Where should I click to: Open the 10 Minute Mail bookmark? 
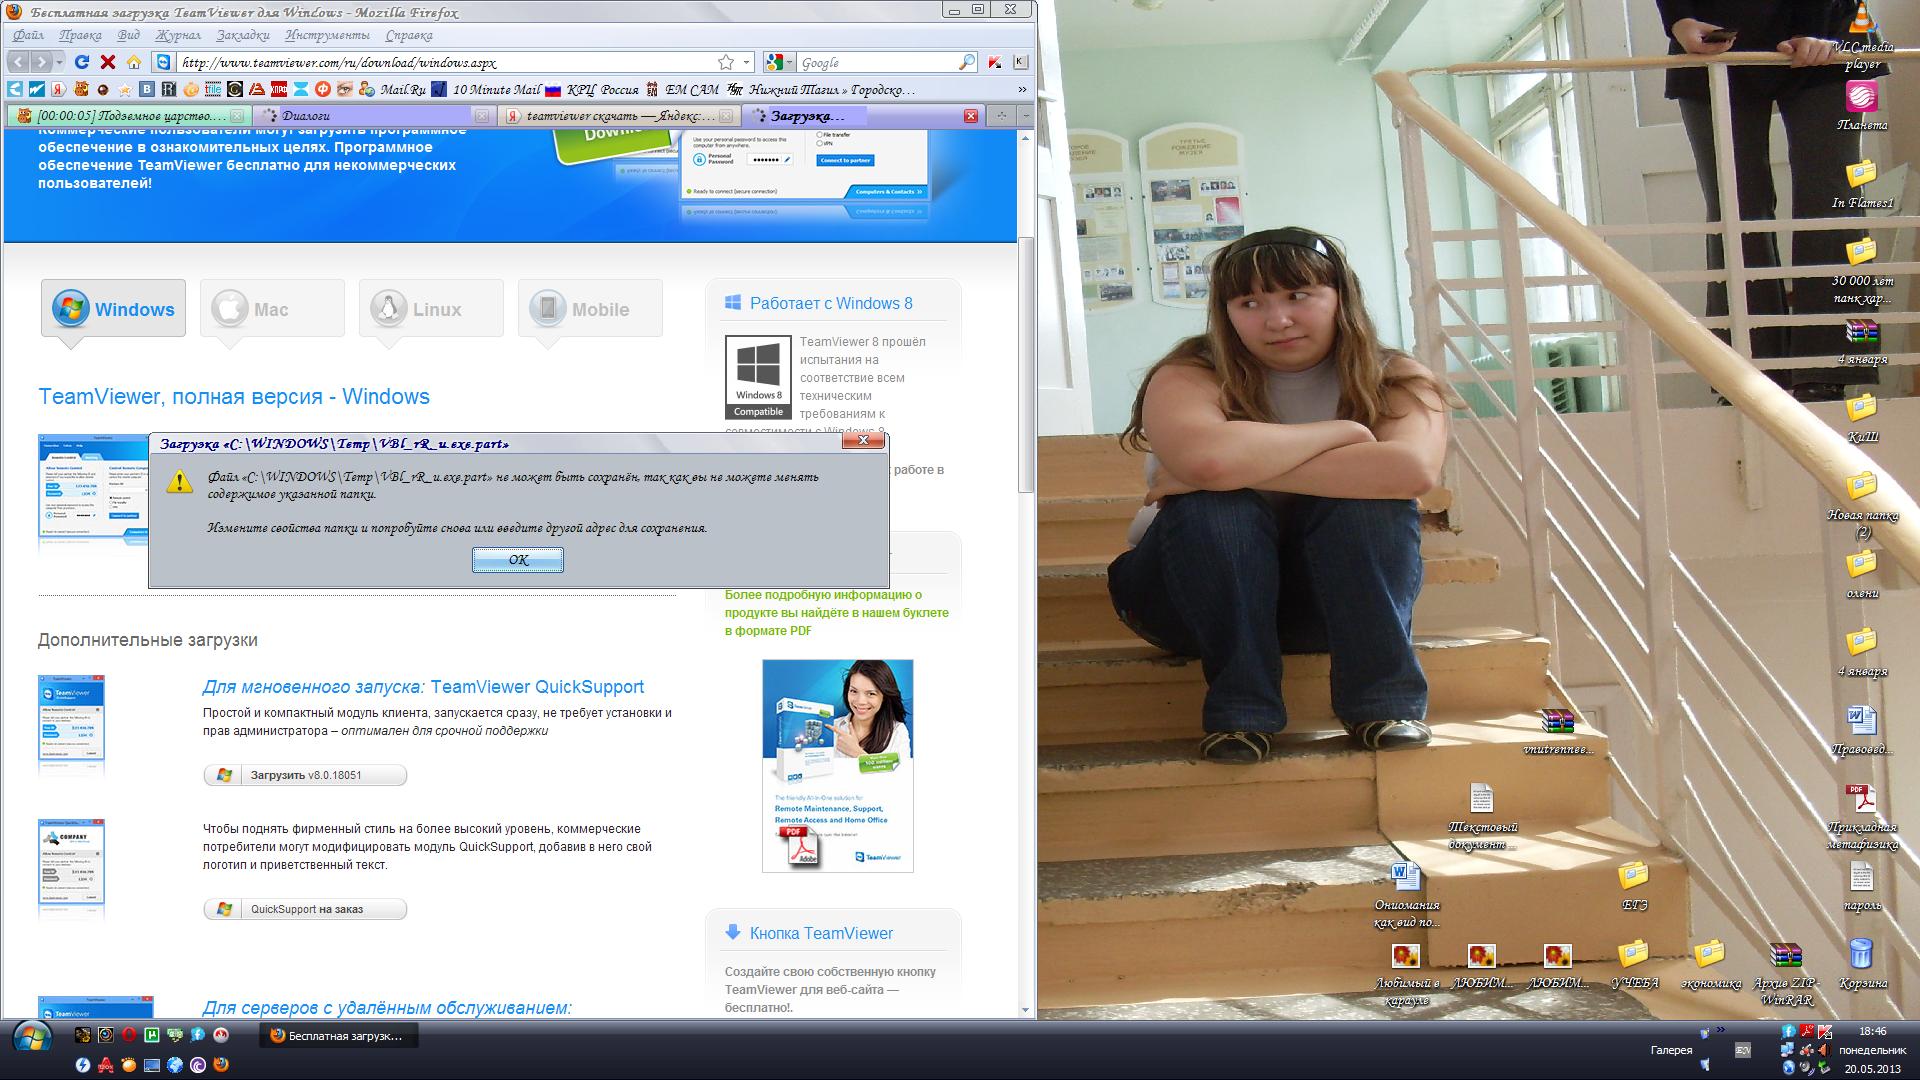coord(486,89)
